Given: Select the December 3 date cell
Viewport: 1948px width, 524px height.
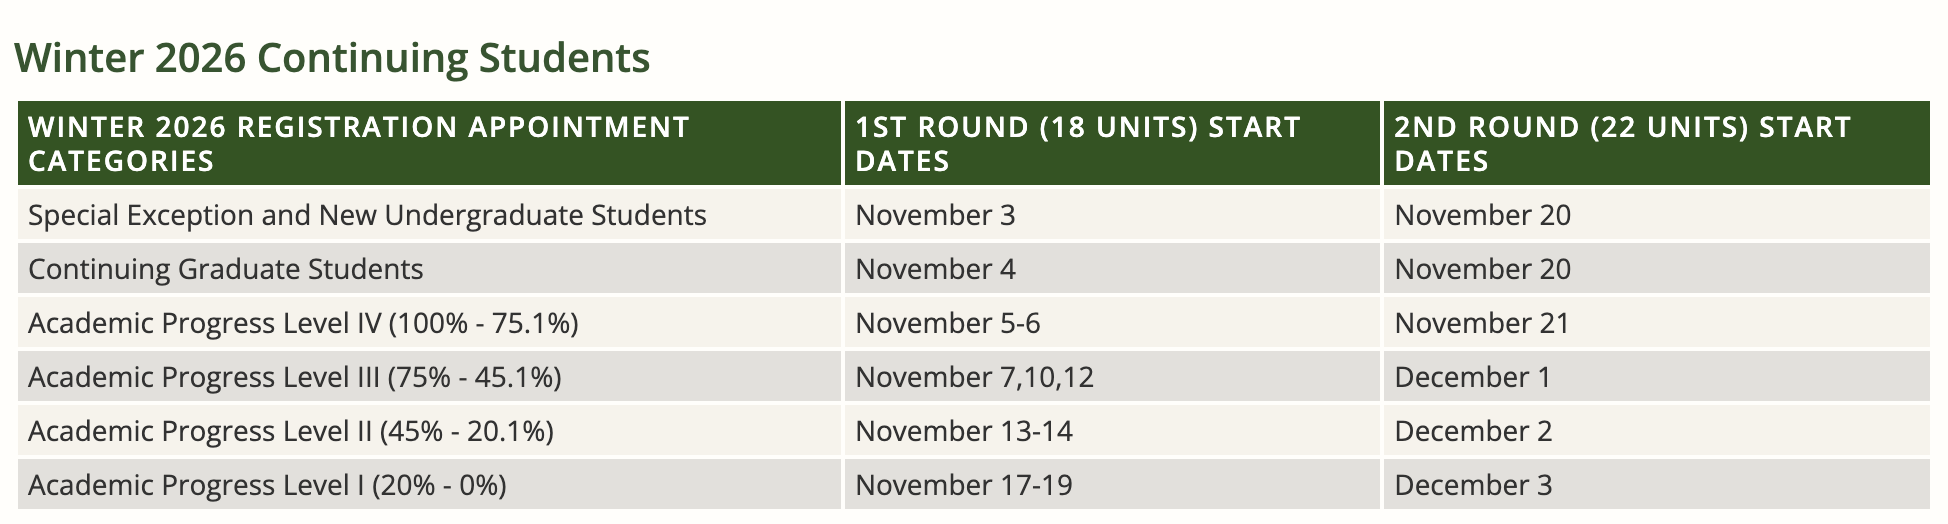Looking at the screenshot, I should (x=1473, y=485).
